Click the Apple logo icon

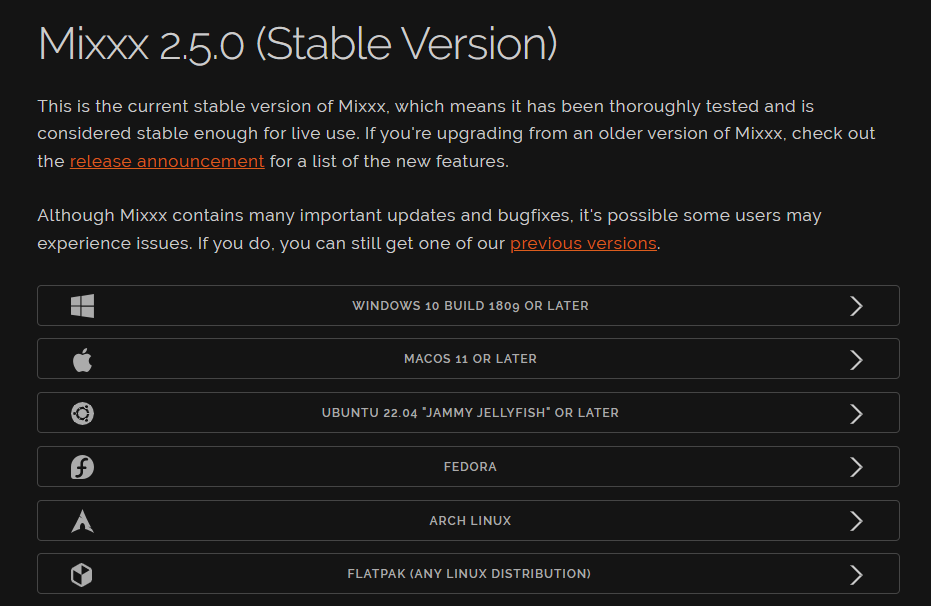tap(83, 359)
